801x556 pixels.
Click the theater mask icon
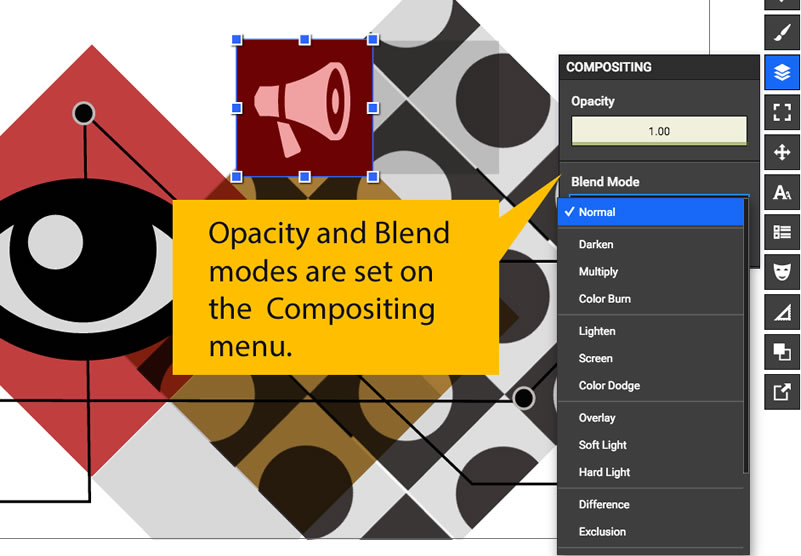(x=781, y=272)
